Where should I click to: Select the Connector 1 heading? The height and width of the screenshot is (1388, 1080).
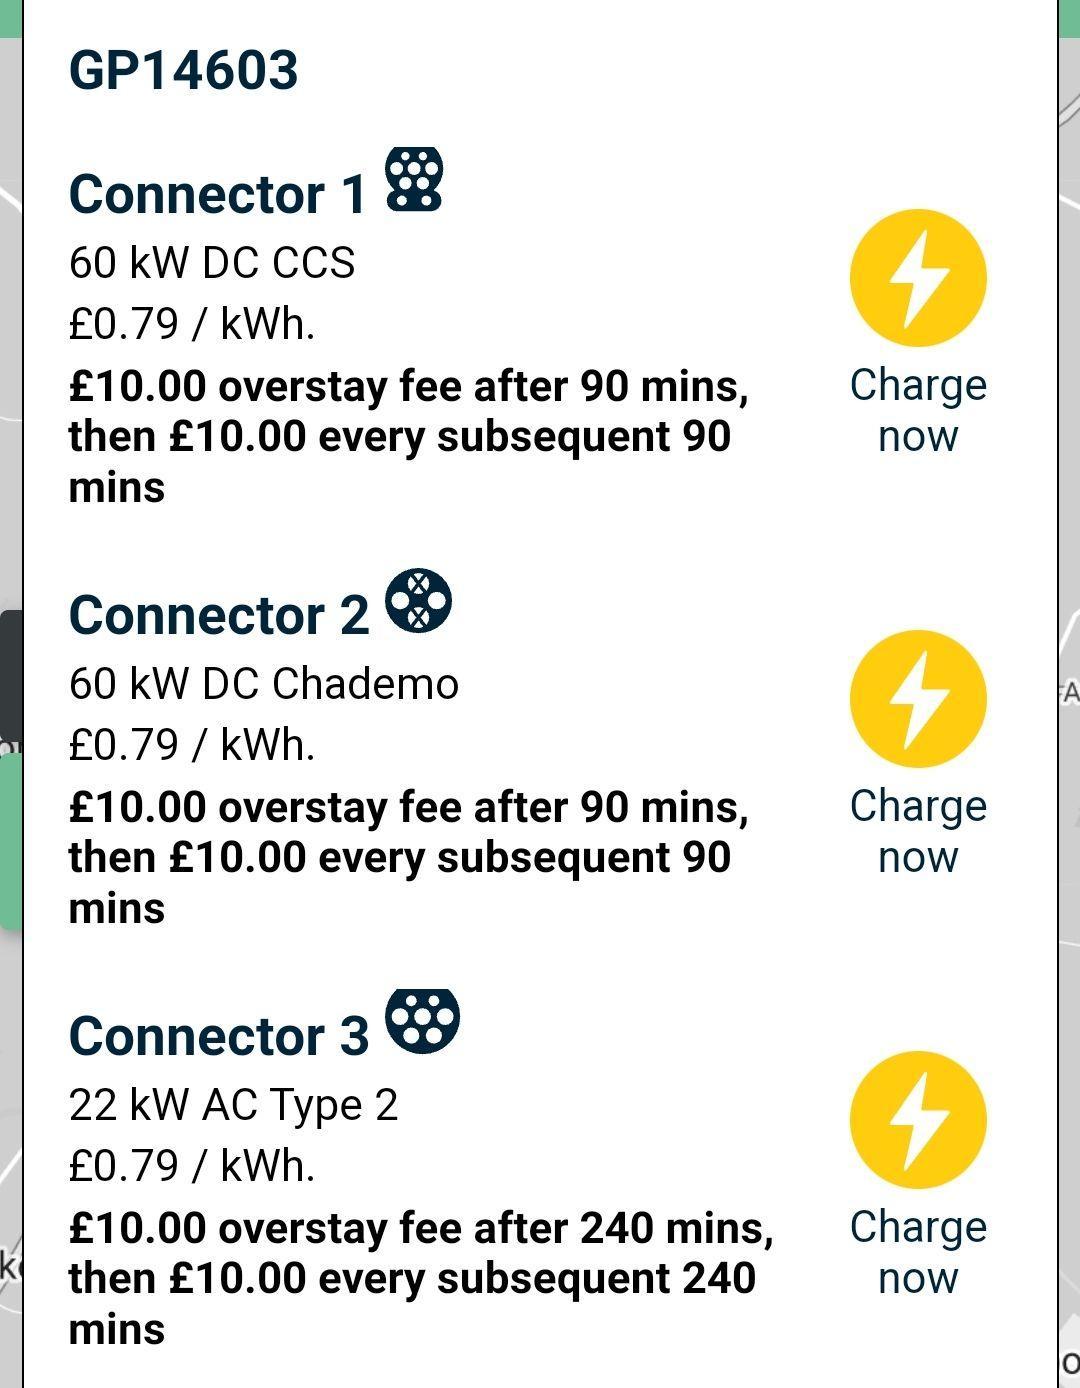pyautogui.click(x=218, y=194)
